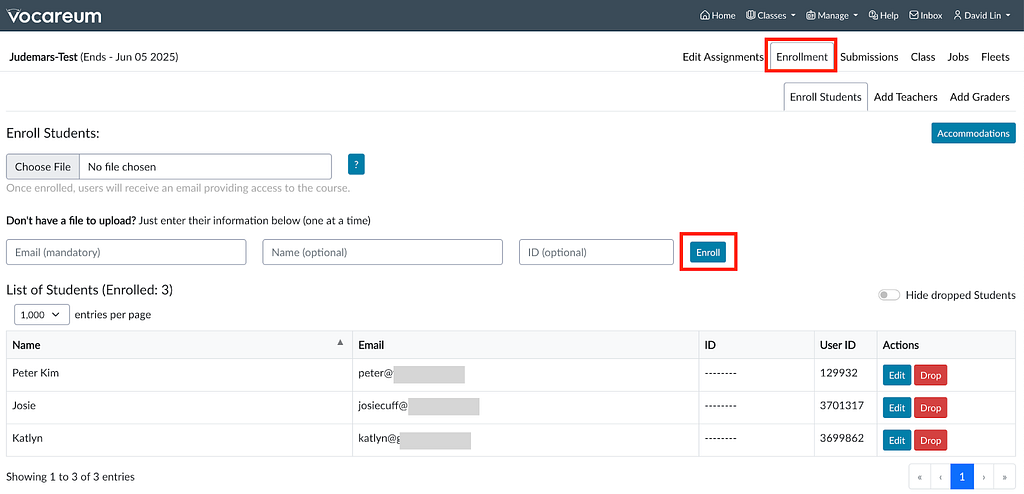Image resolution: width=1024 pixels, height=494 pixels.
Task: Open the Help page
Action: [x=883, y=16]
